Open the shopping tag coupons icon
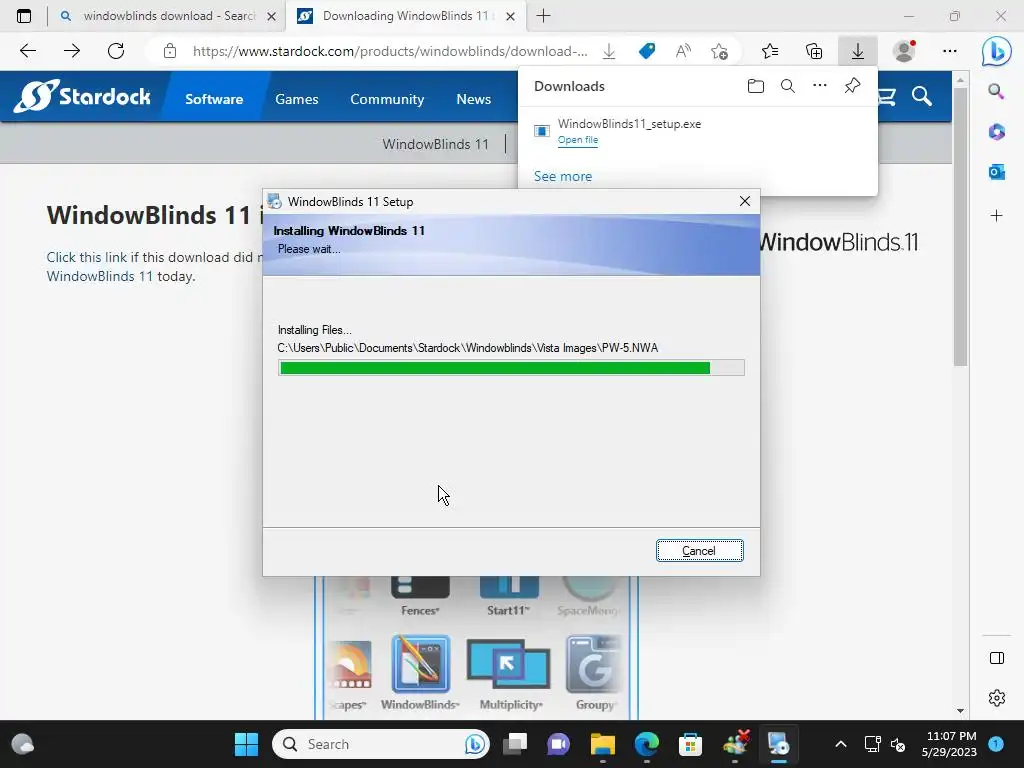Screen dimensions: 1024x768 647,51
